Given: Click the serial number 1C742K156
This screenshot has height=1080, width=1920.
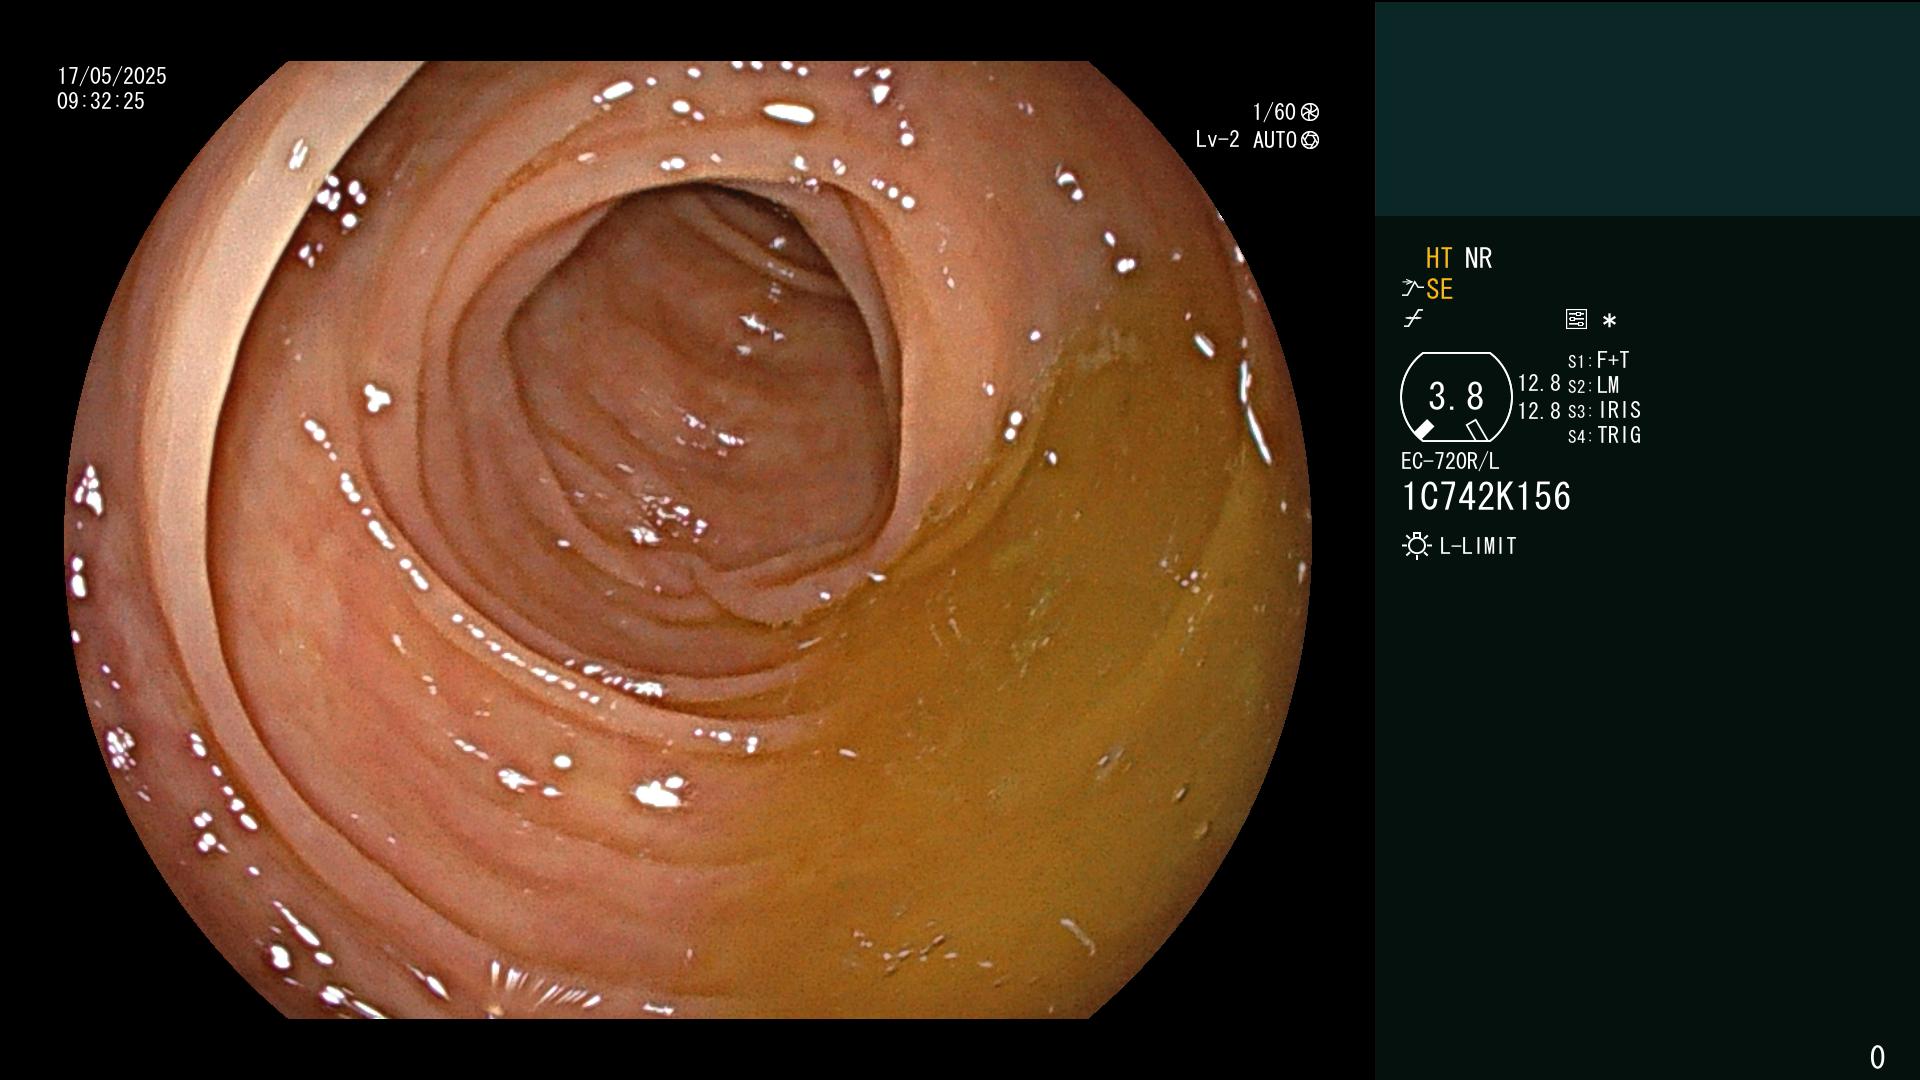Looking at the screenshot, I should pos(1486,497).
